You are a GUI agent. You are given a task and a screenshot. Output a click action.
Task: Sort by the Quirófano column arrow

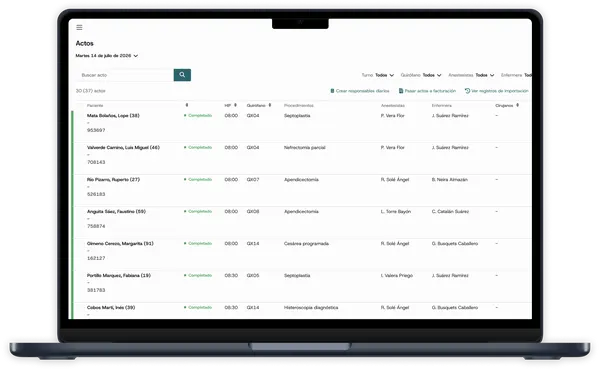point(270,105)
